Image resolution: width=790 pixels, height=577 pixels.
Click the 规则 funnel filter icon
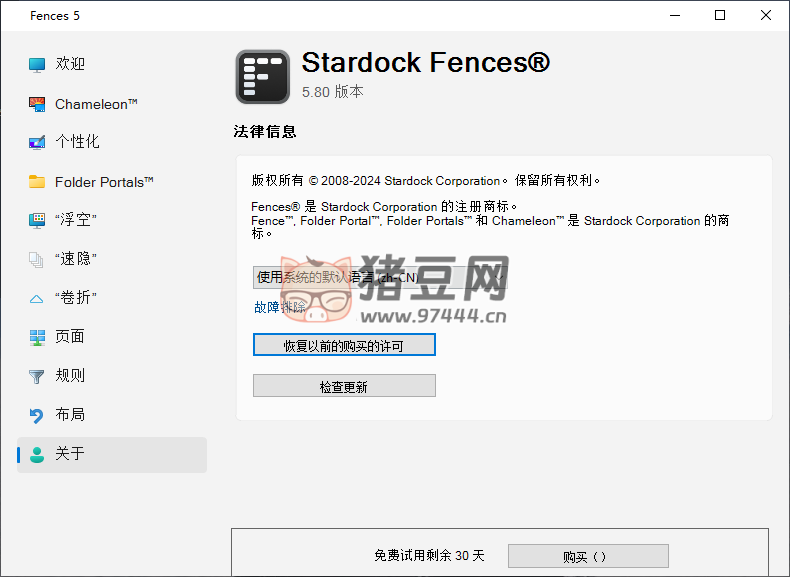[37, 376]
